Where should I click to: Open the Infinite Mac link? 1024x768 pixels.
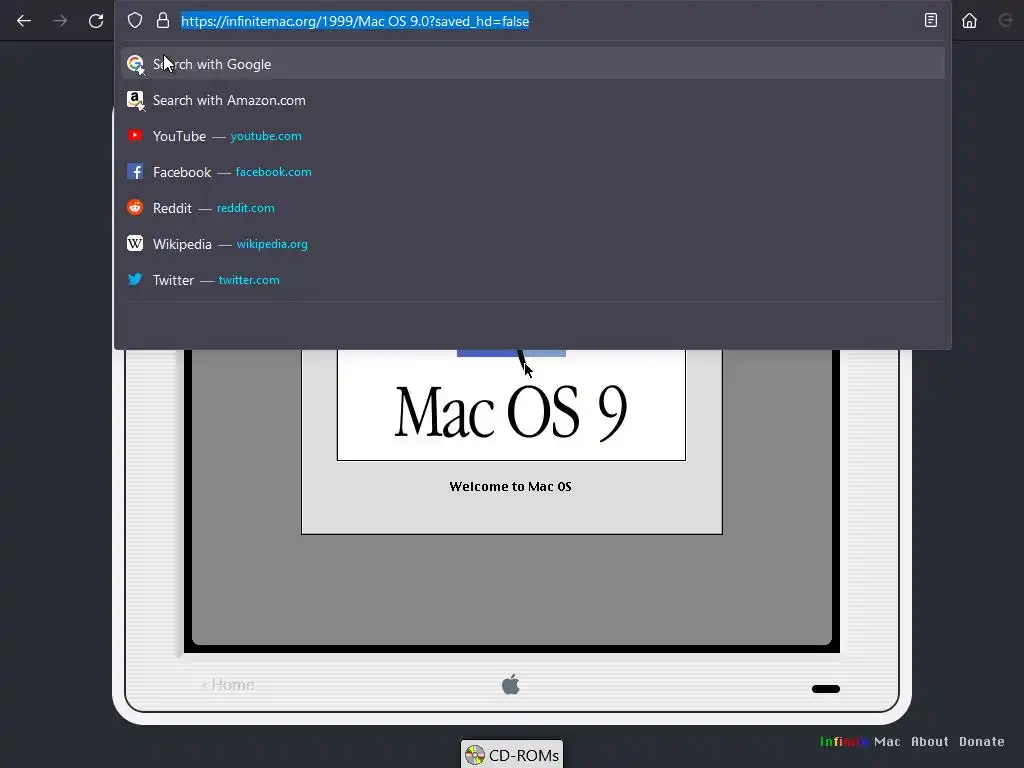tap(860, 742)
